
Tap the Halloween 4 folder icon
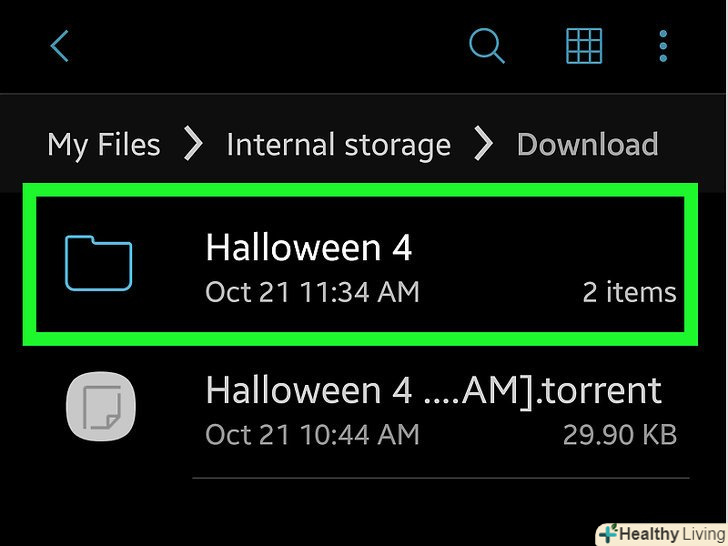coord(98,263)
